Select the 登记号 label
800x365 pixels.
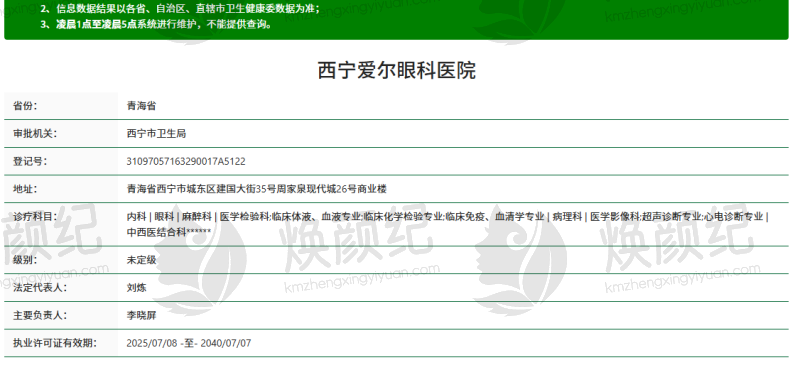[x=30, y=161]
